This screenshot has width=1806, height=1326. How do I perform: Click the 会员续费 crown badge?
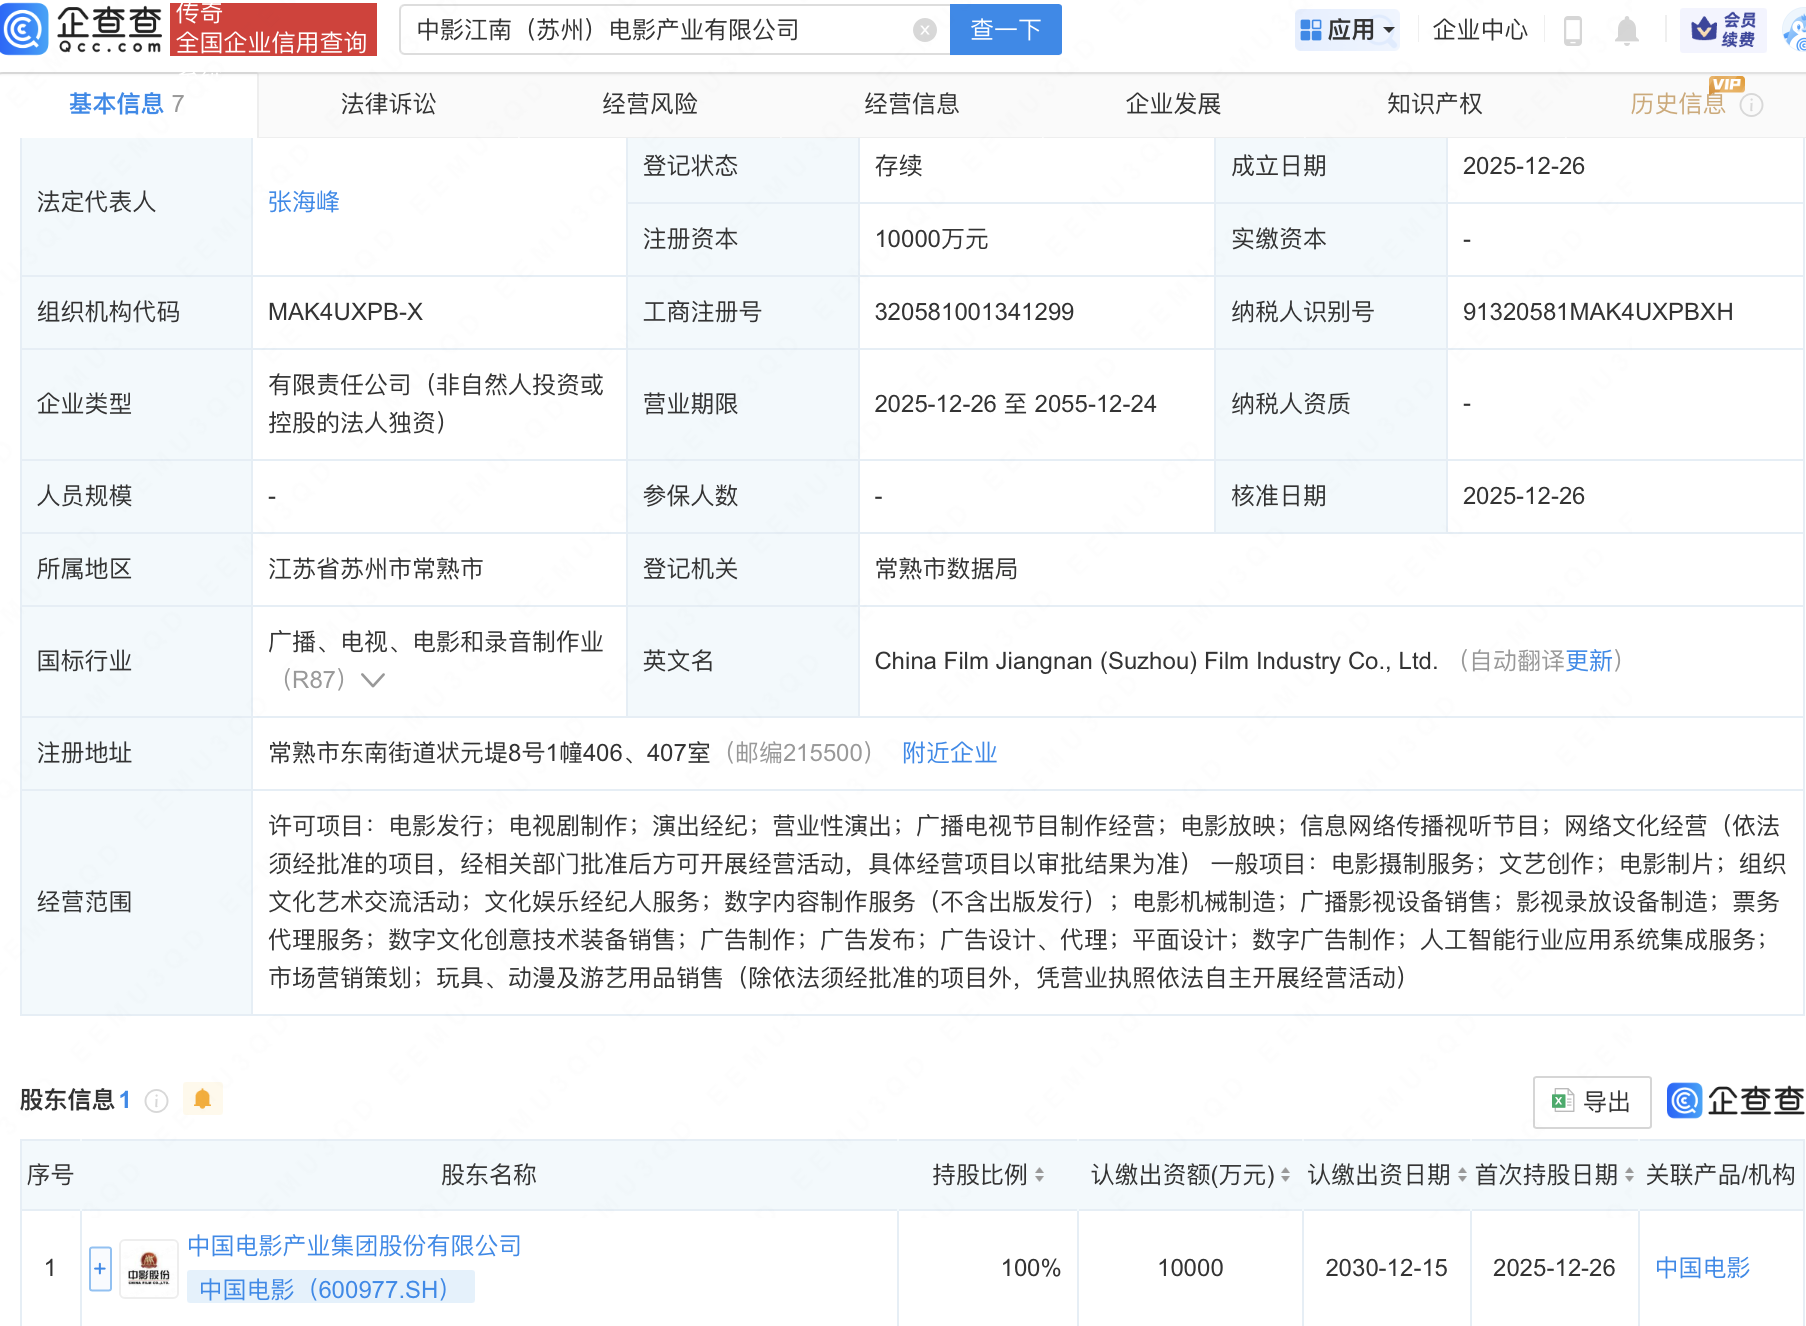(x=1723, y=30)
